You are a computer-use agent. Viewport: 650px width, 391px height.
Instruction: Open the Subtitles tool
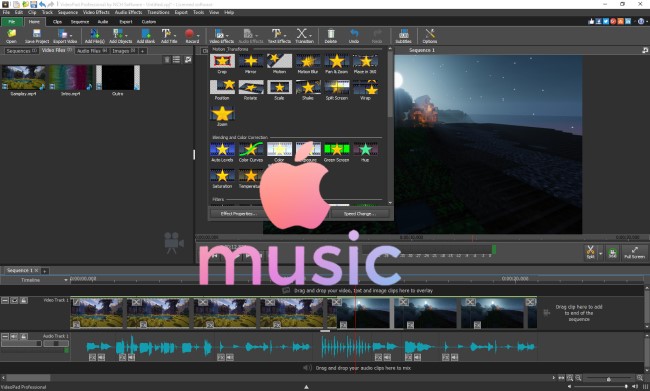(403, 35)
